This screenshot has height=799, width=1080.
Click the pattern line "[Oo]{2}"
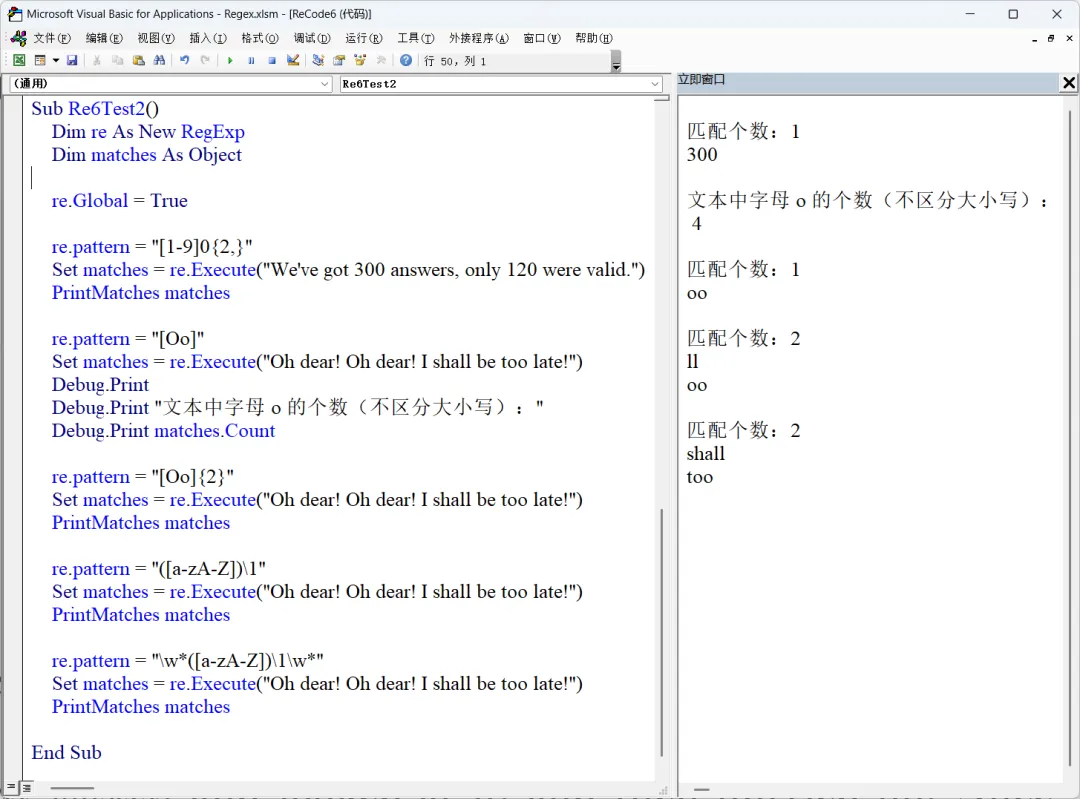pos(143,477)
